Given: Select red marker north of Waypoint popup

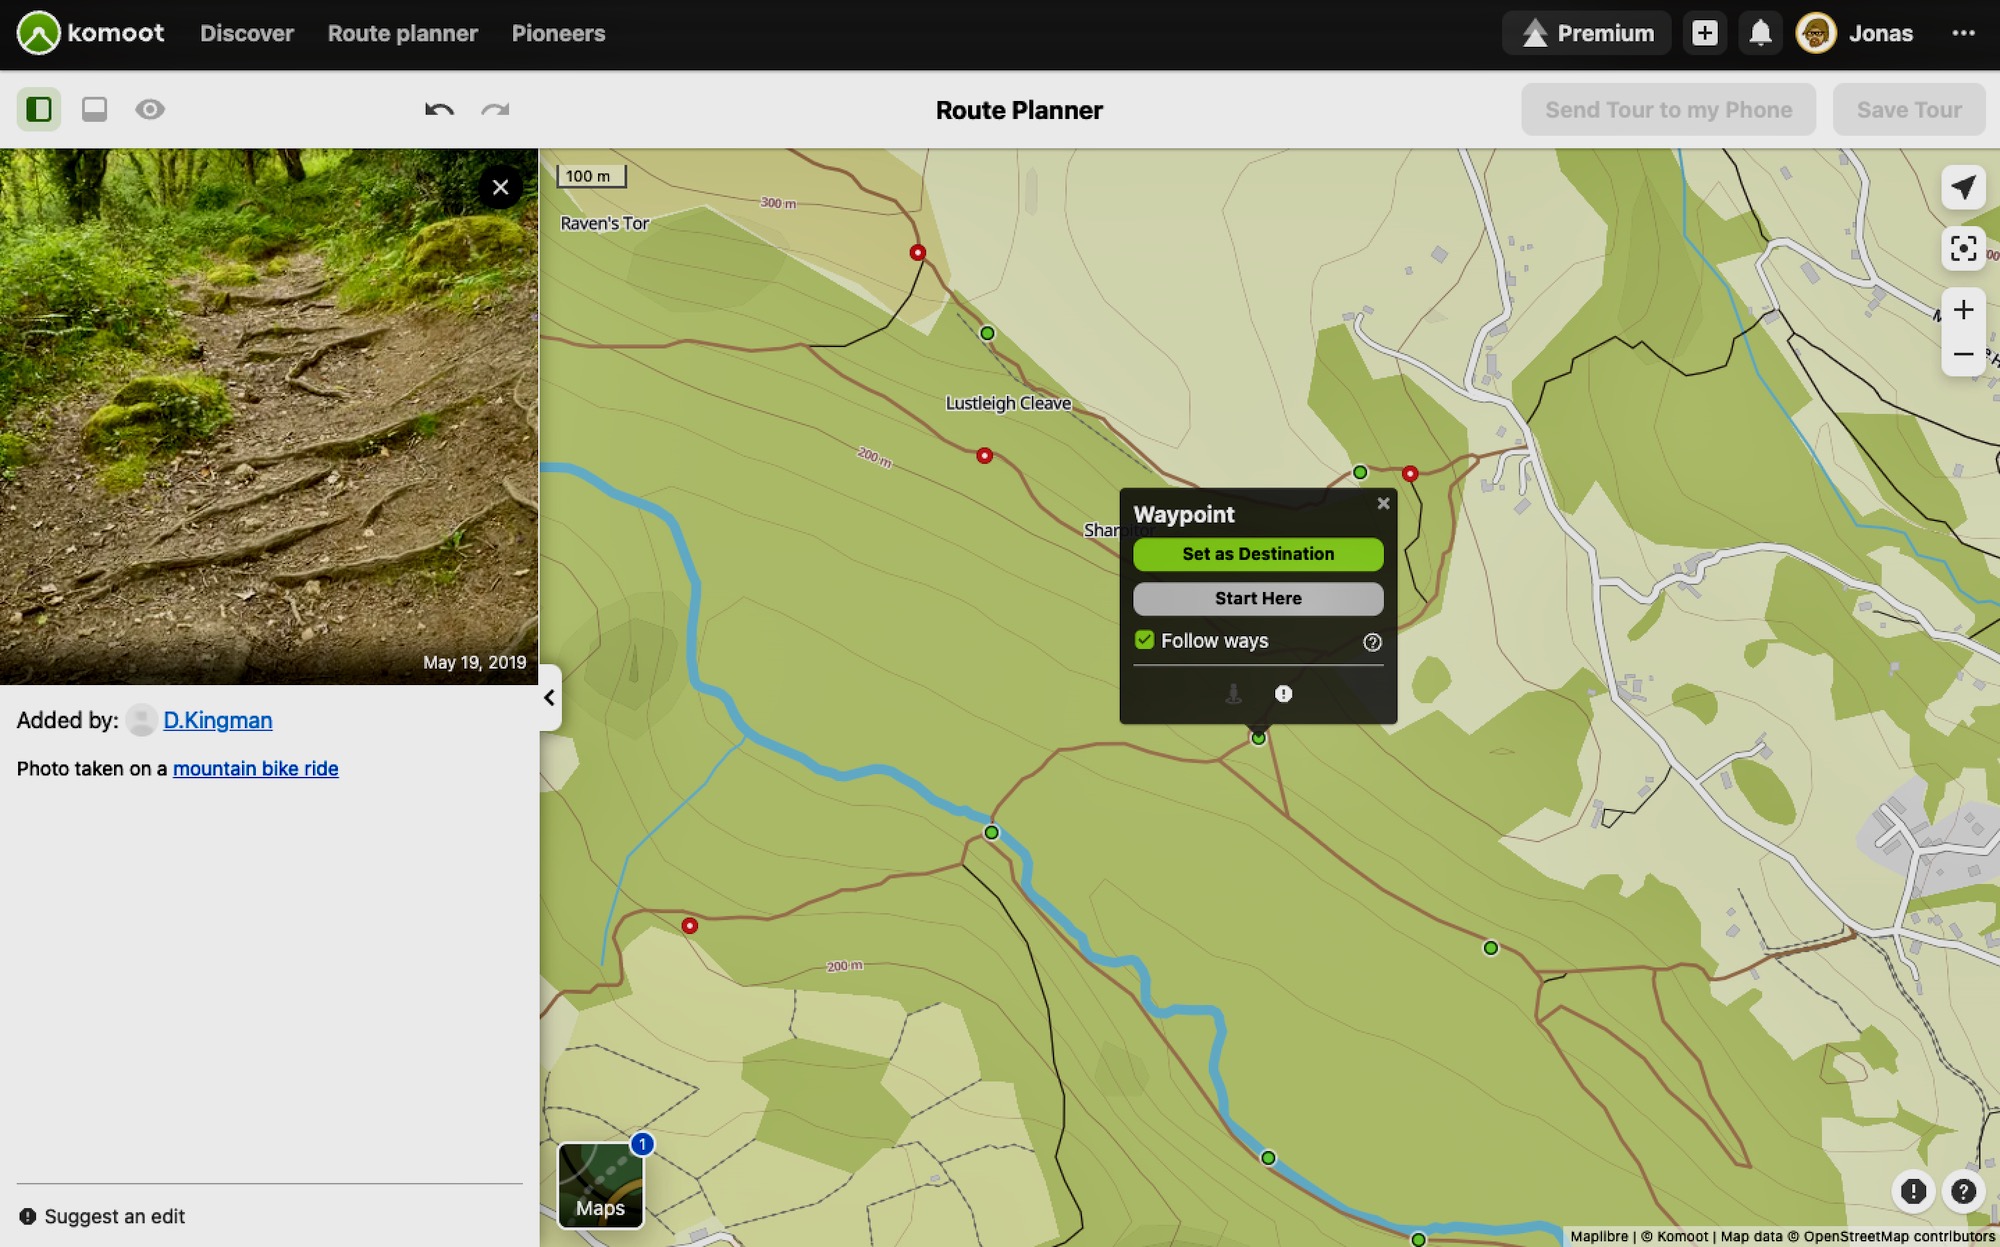Looking at the screenshot, I should coord(1410,473).
